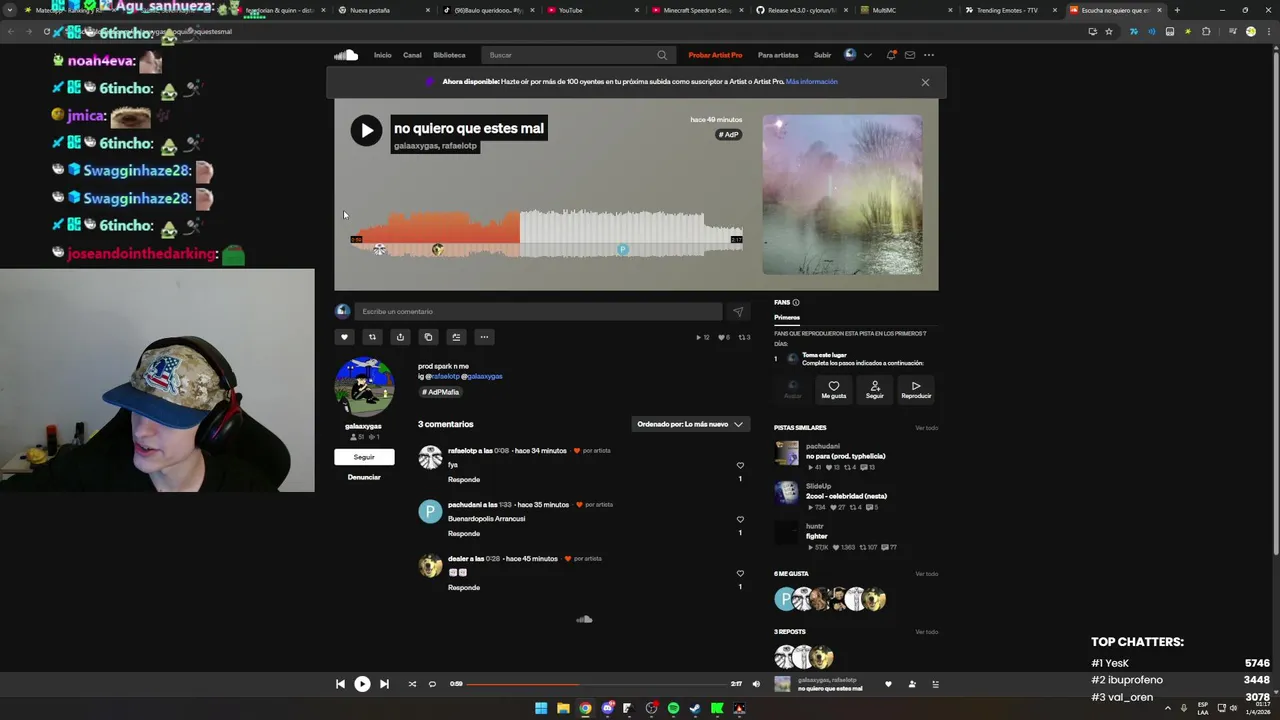This screenshot has width=1280, height=720.
Task: Repost the track using the repost icon
Action: tap(372, 337)
